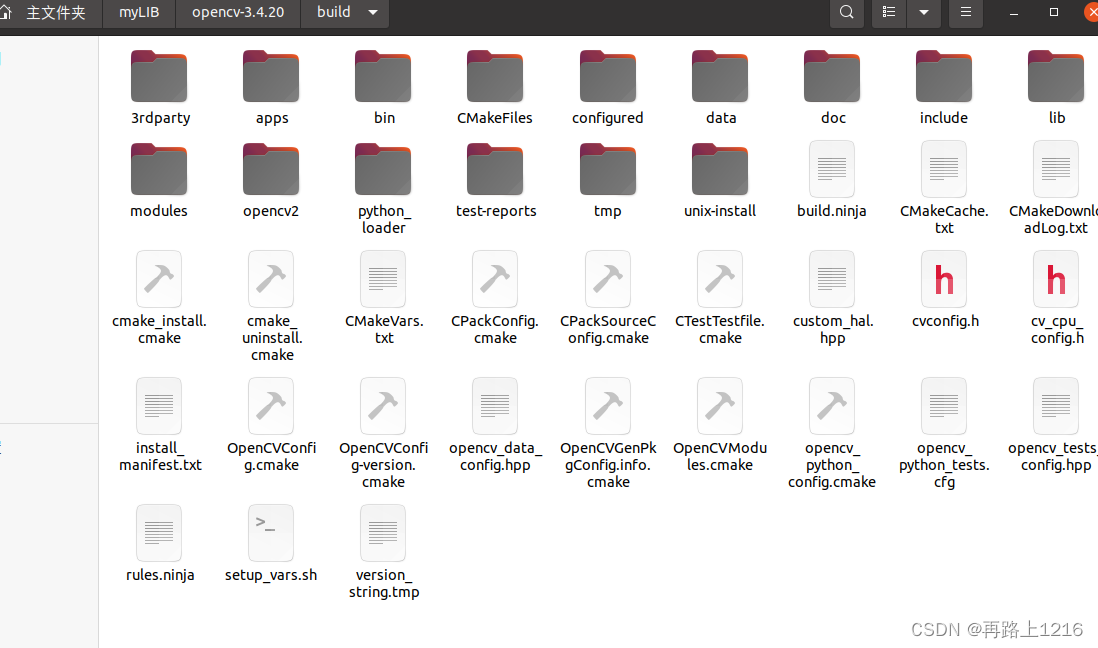
Task: Click the cmake_install.cmake file icon
Action: (159, 279)
